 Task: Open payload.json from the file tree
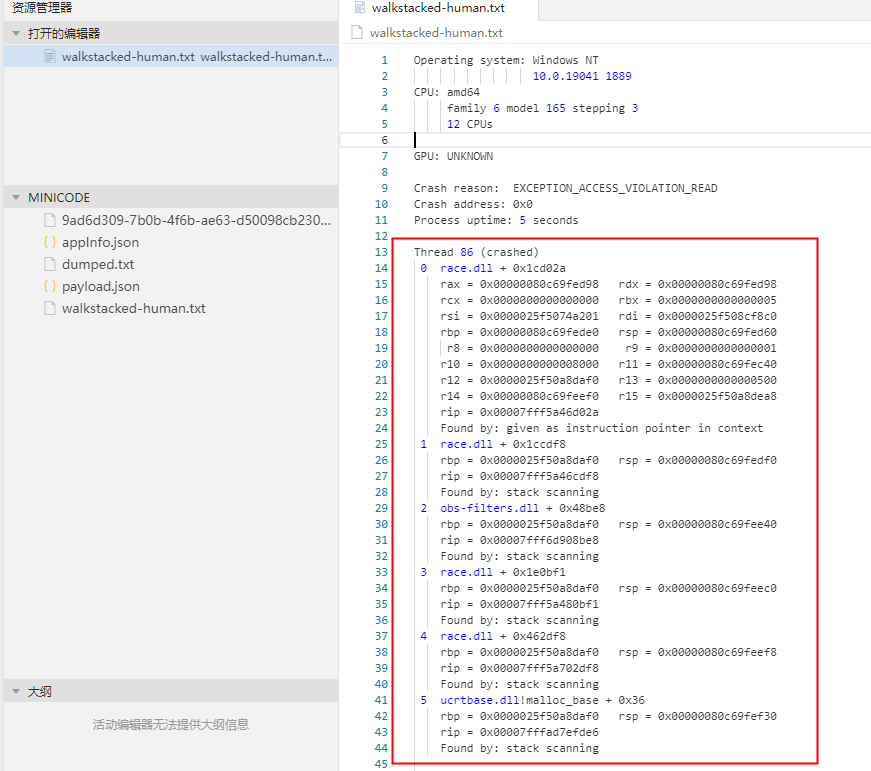pyautogui.click(x=101, y=287)
